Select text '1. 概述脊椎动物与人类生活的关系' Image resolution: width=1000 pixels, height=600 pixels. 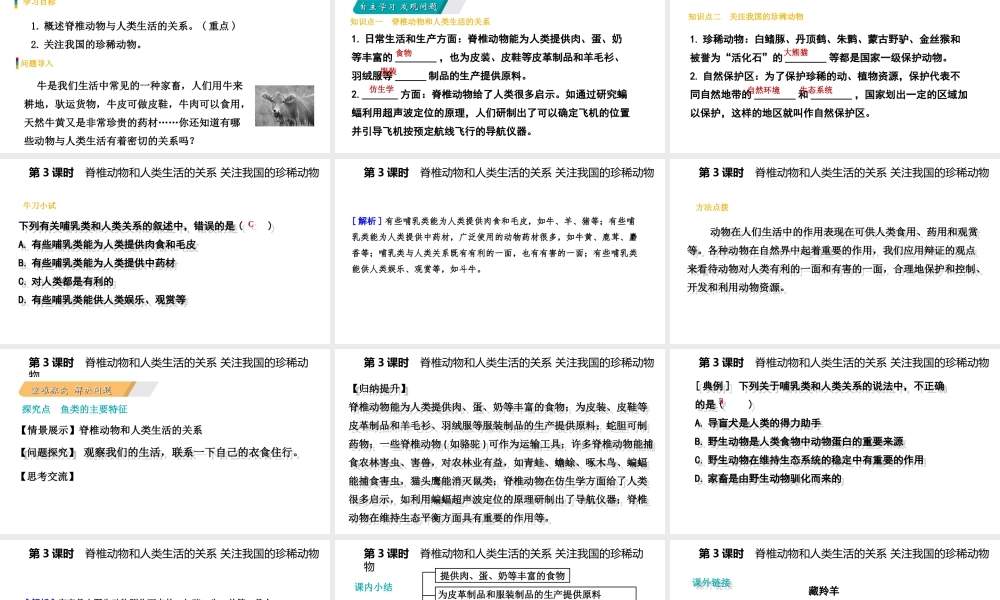[112, 26]
